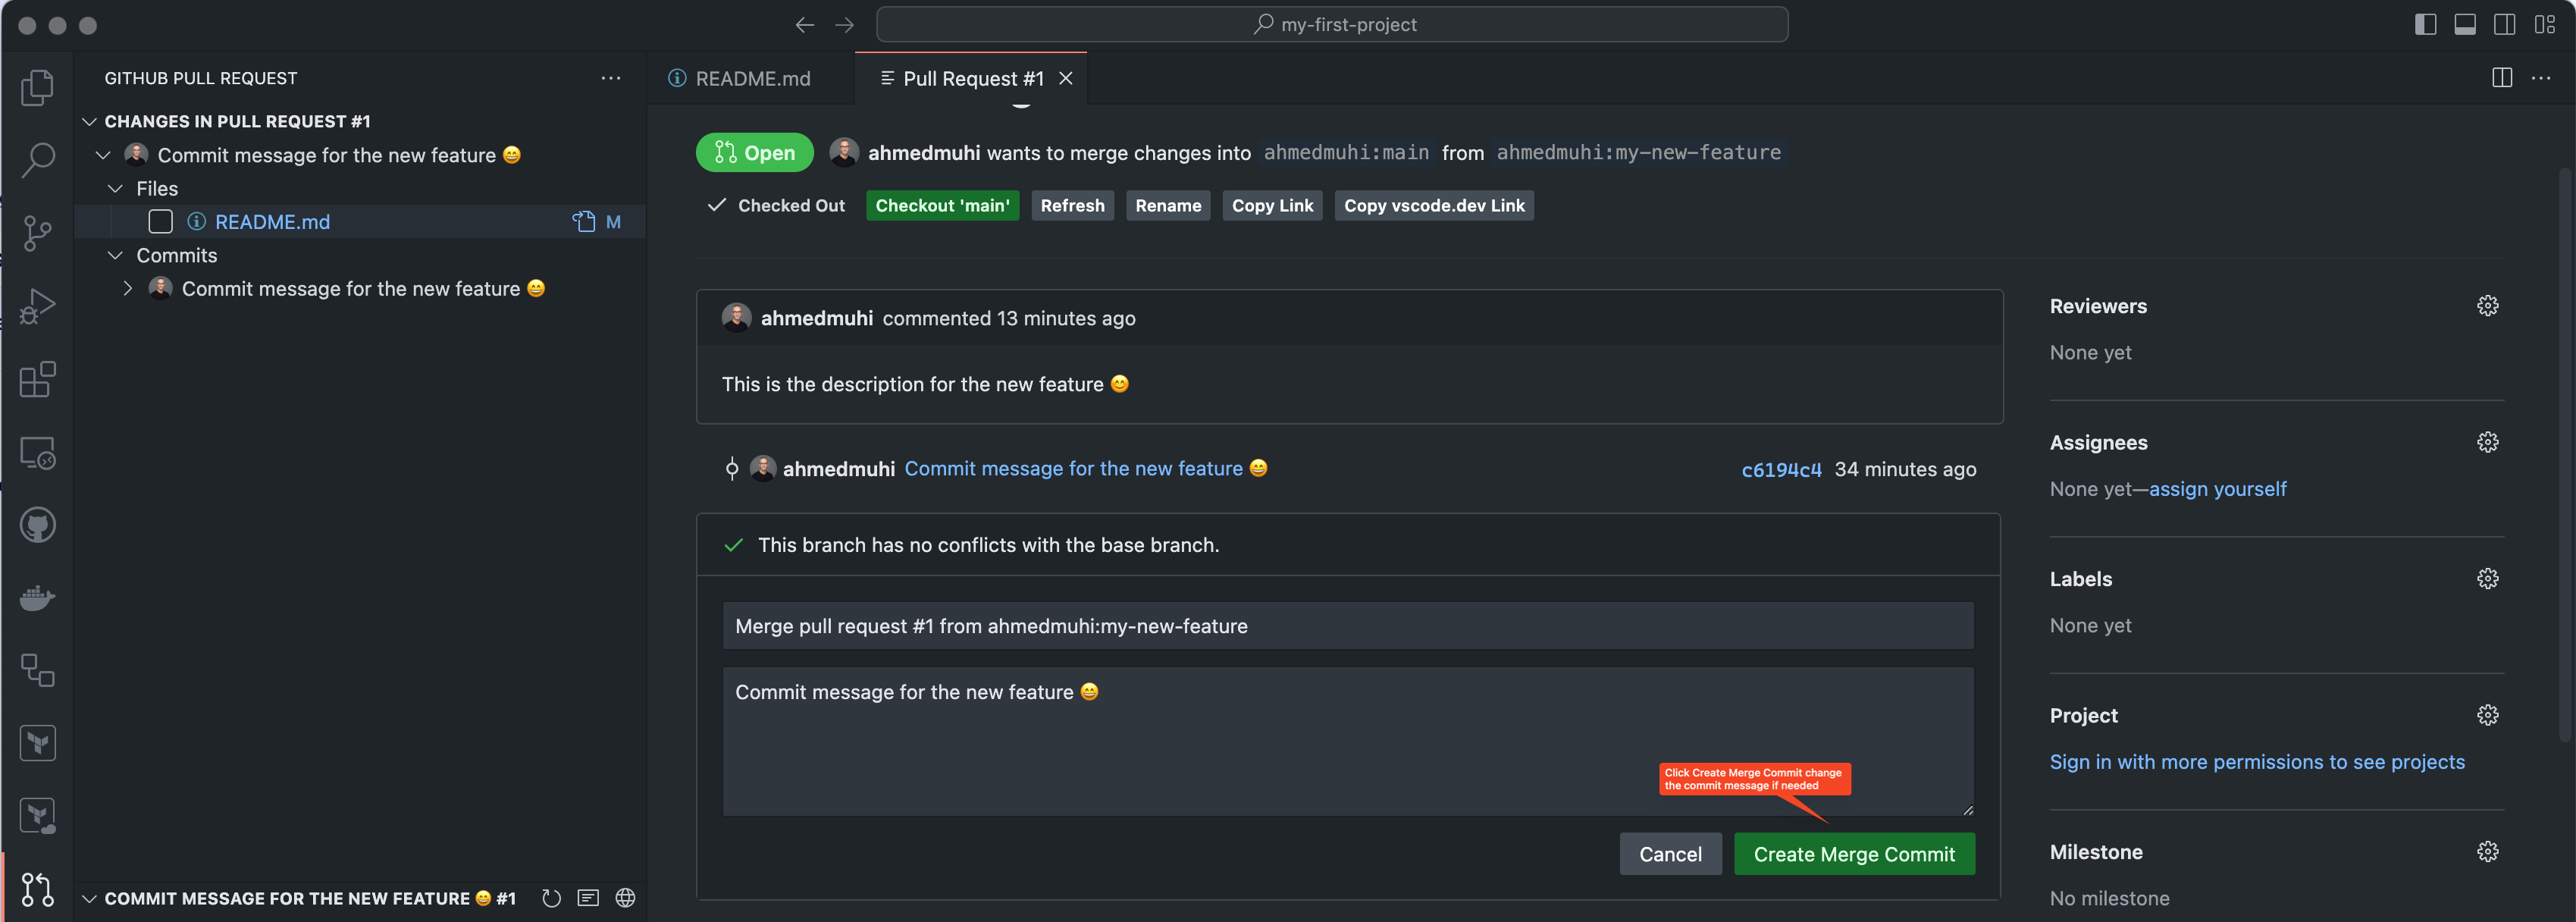
Task: Open Run and Debug view icon
Action: click(37, 306)
